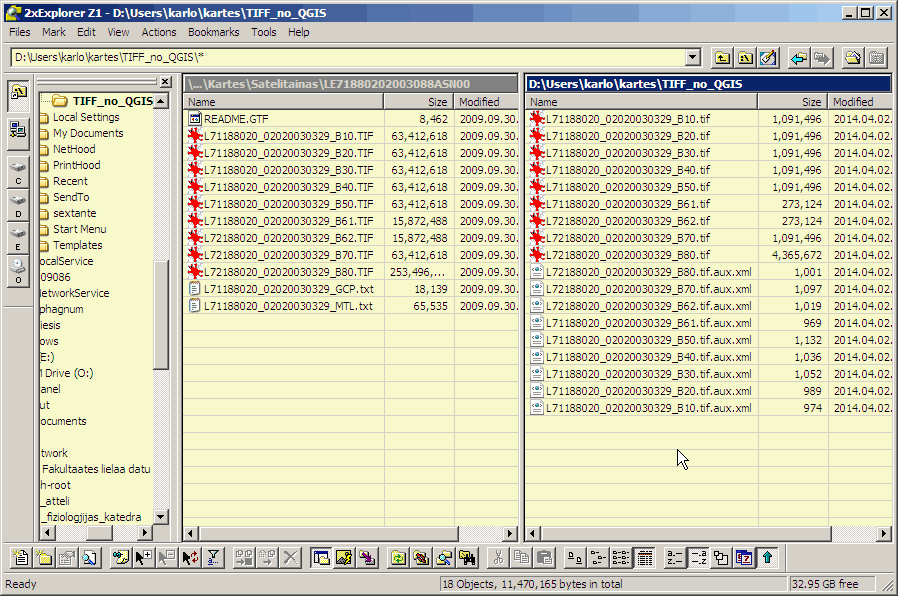Viewport: 898px width, 596px height.
Task: Toggle the large icons view button
Action: (574, 558)
